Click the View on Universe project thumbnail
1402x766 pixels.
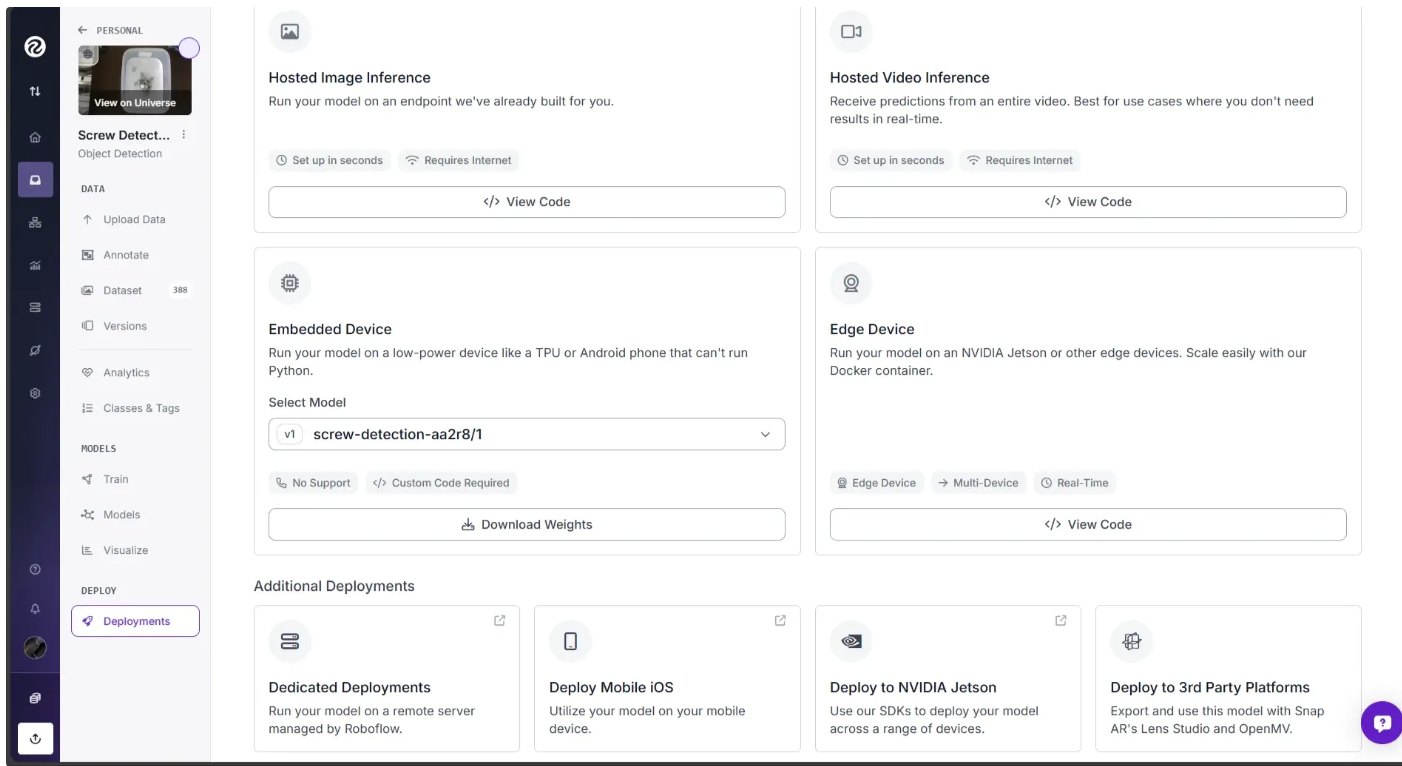pyautogui.click(x=134, y=80)
